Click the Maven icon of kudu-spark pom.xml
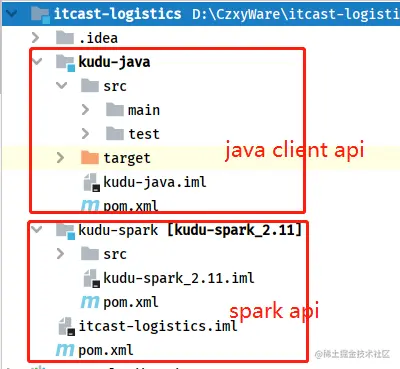Screen dimensions: 400x369 point(90,302)
